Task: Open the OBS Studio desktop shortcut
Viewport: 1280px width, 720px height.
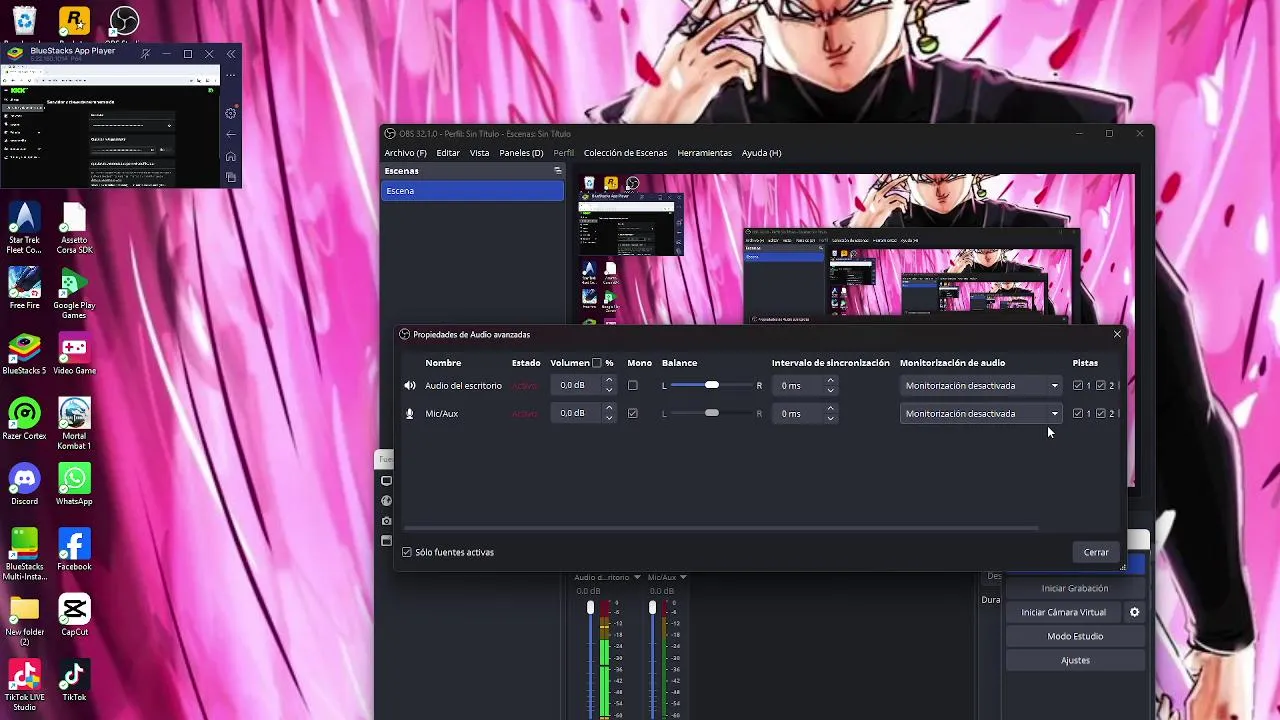Action: coord(124,20)
